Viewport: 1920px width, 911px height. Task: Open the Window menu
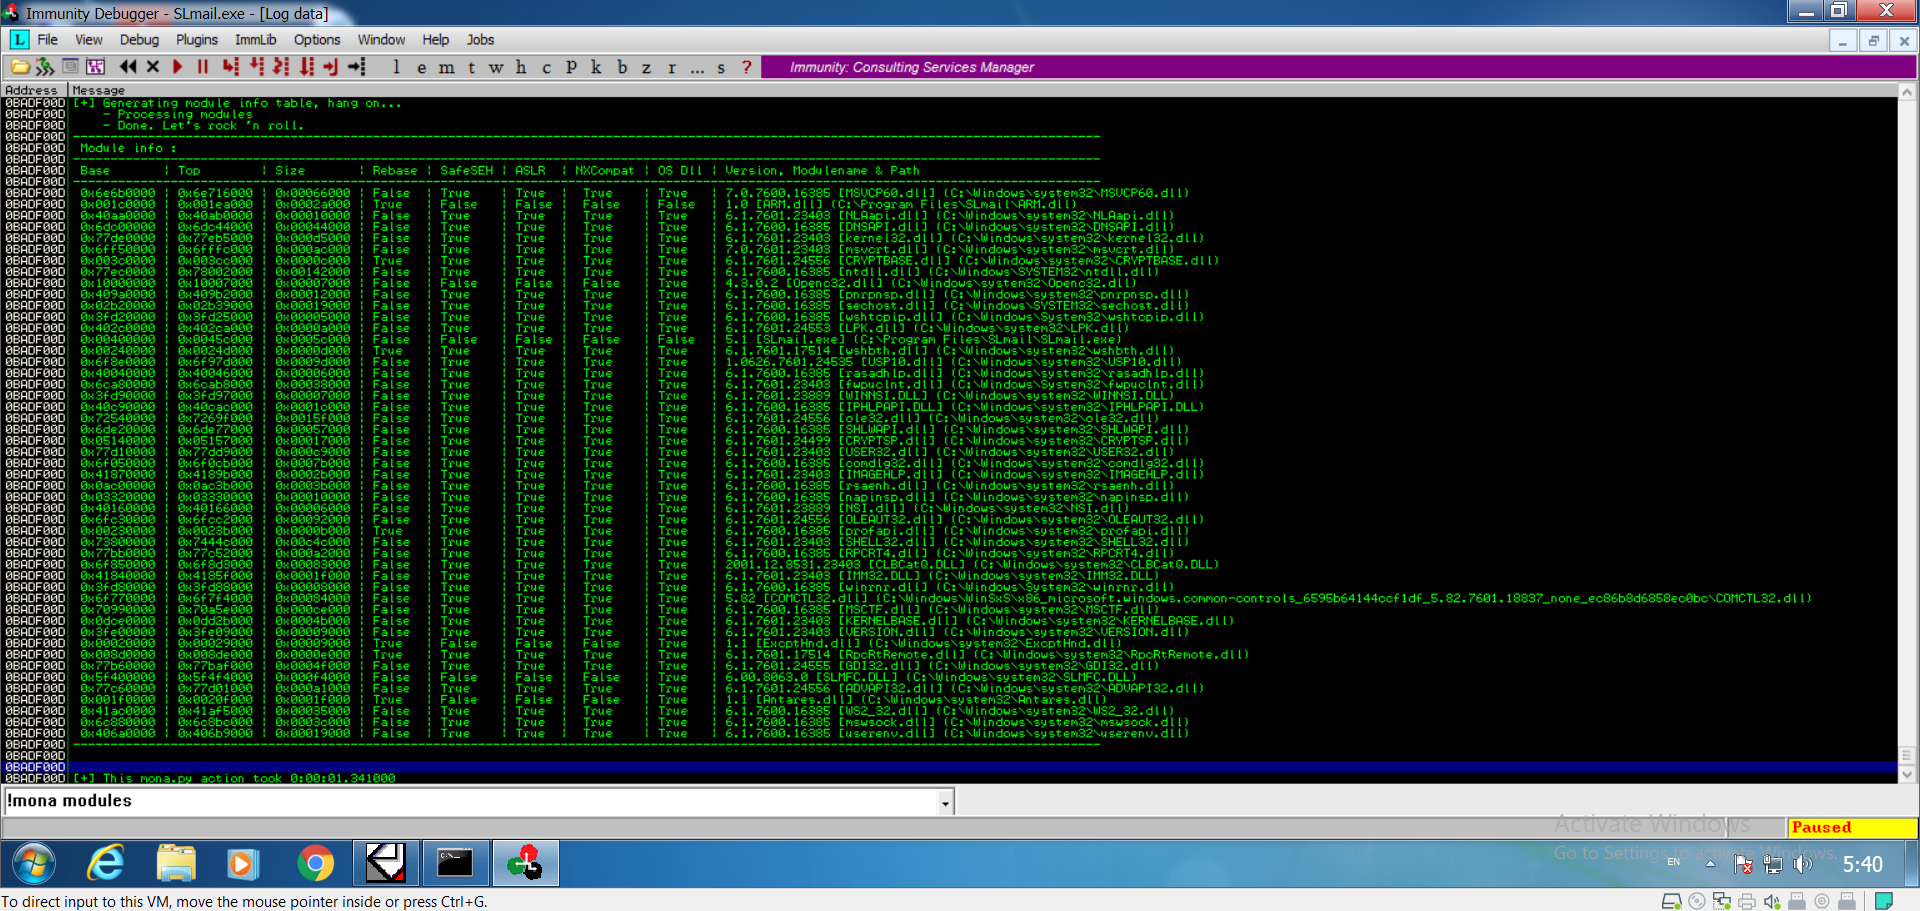click(x=382, y=40)
